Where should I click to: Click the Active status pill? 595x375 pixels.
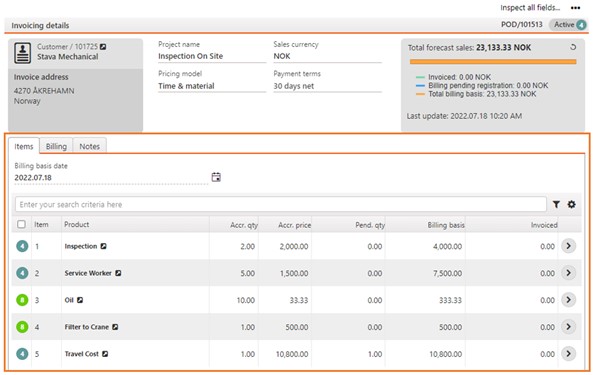568,25
